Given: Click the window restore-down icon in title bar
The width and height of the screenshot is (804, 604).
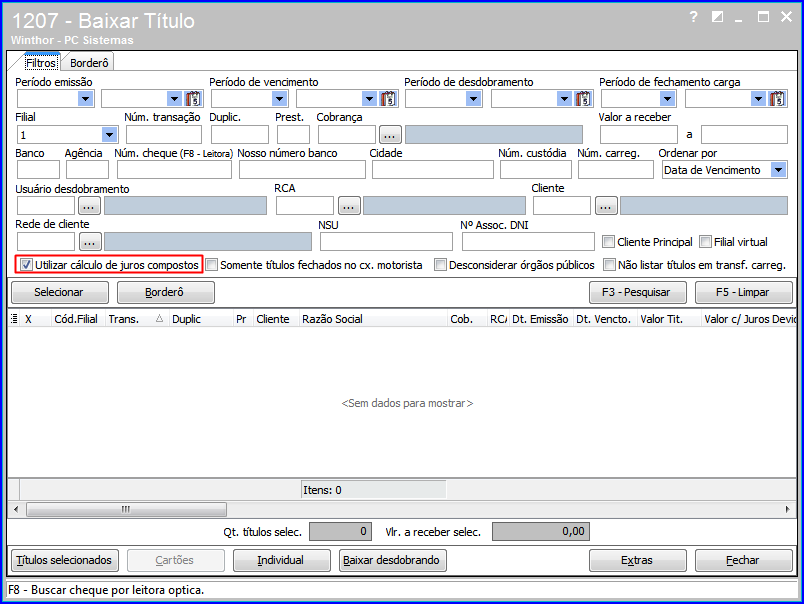Looking at the screenshot, I should (x=717, y=17).
